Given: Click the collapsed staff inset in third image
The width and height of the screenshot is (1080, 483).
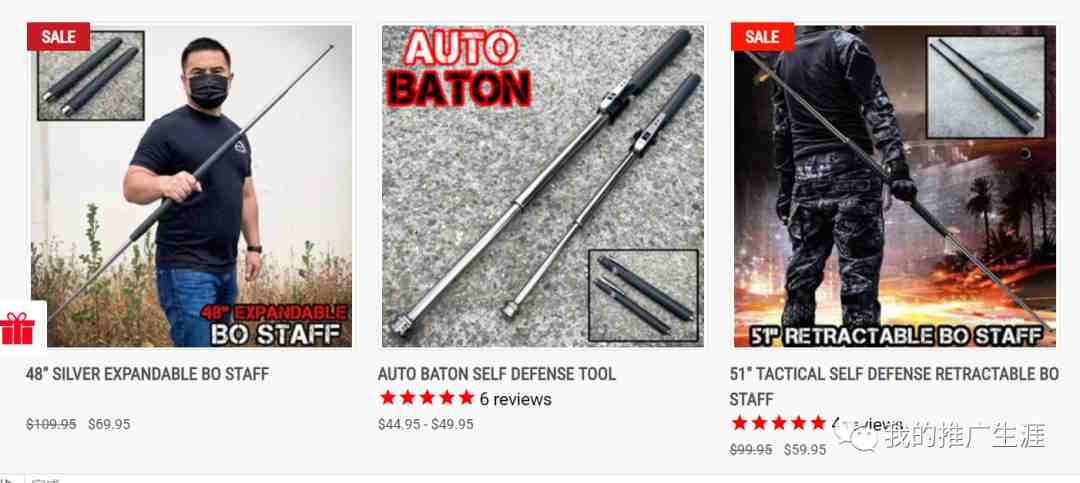Looking at the screenshot, I should pyautogui.click(x=986, y=87).
